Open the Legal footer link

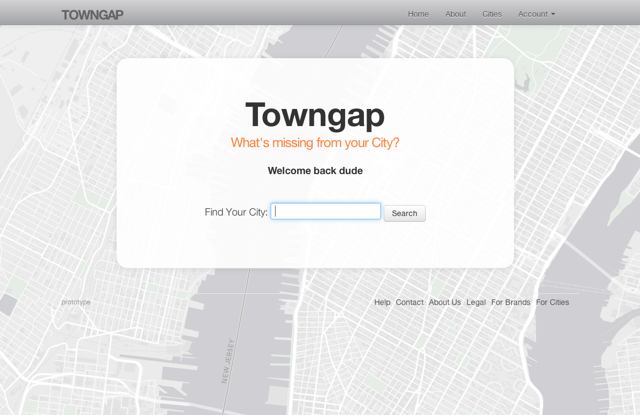(476, 302)
